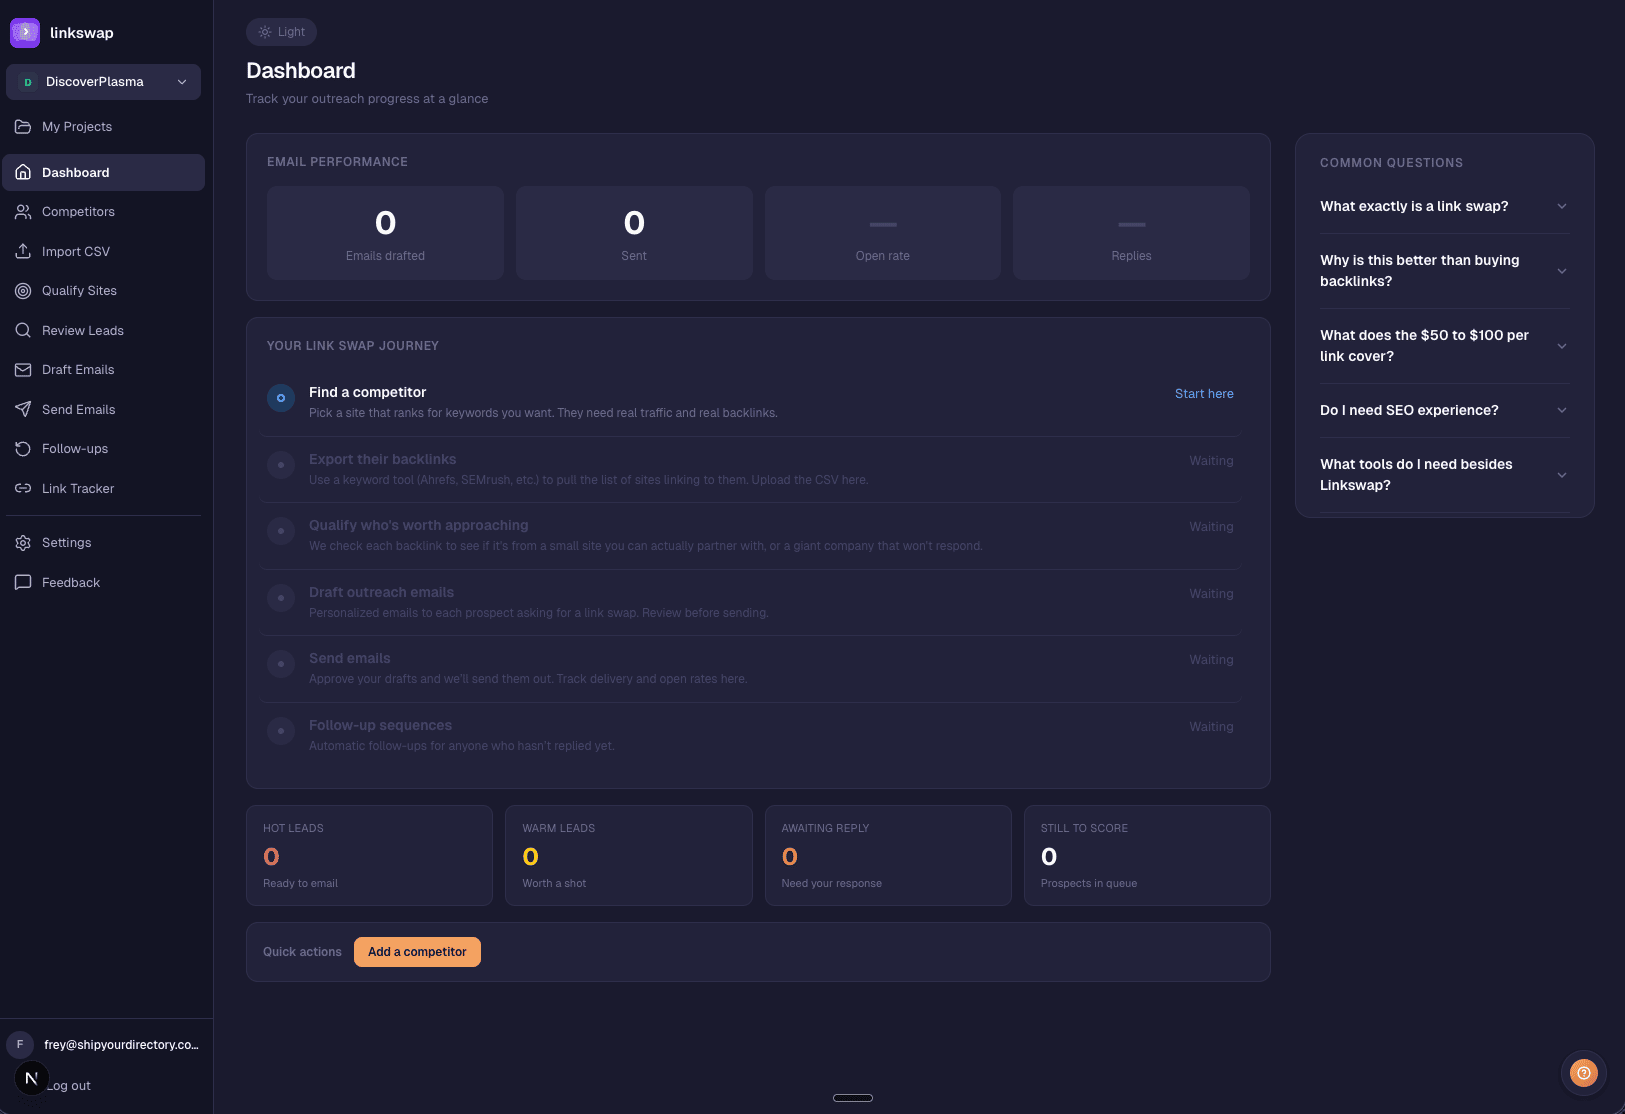Click the Competitors people icon
This screenshot has height=1114, width=1625.
point(23,212)
